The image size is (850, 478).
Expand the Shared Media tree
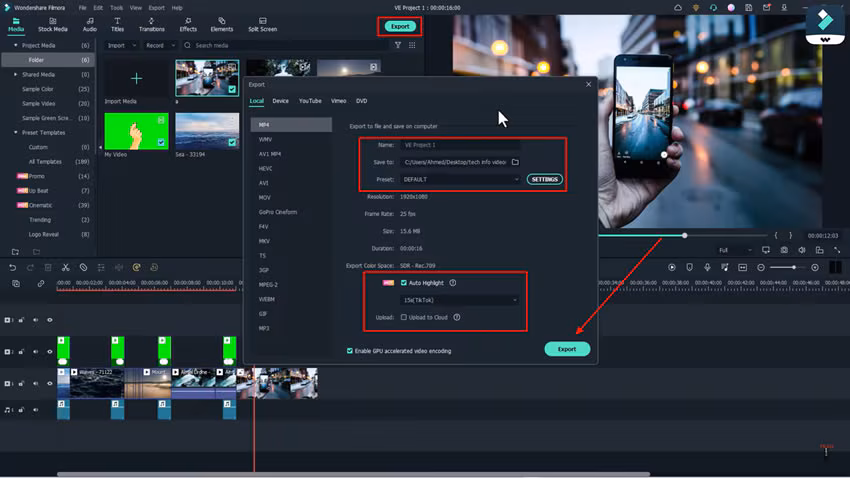point(15,74)
